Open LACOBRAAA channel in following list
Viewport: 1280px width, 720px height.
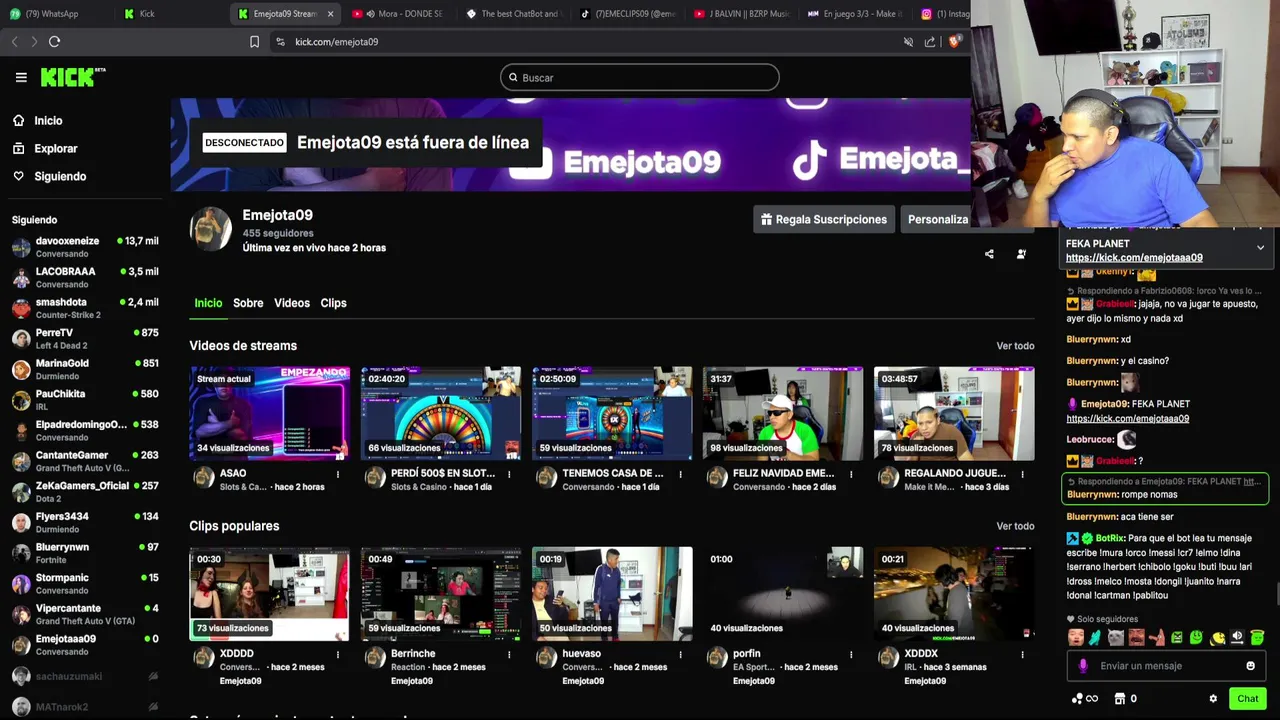click(x=85, y=277)
